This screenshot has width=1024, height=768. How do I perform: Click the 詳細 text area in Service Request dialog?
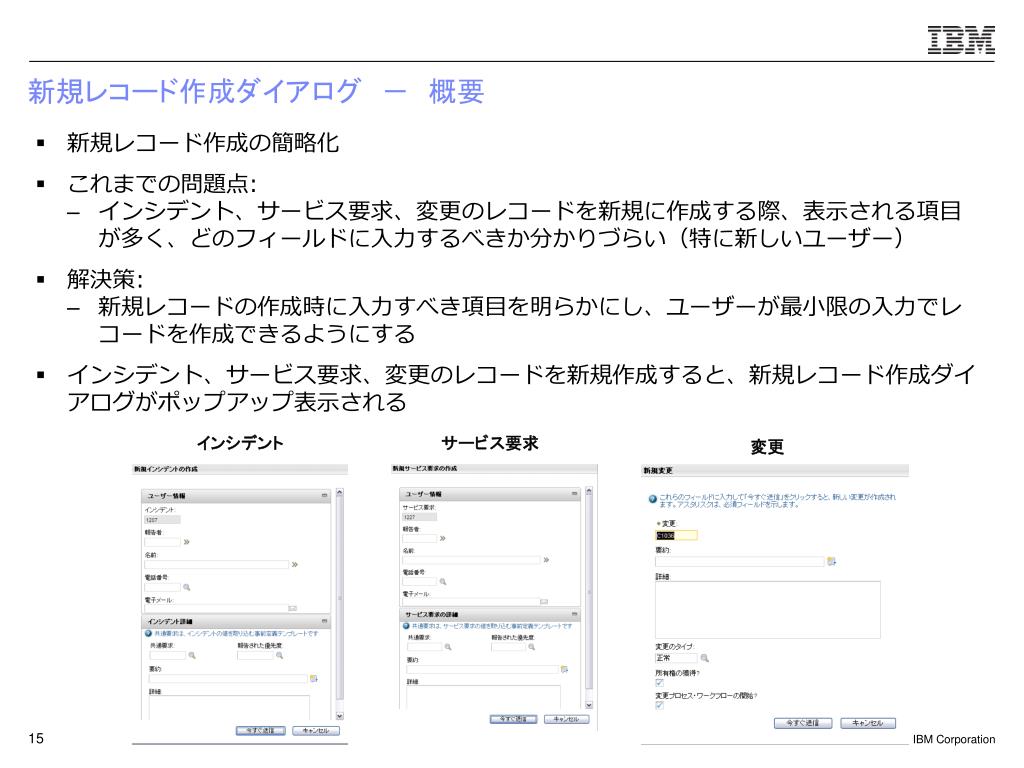click(x=483, y=696)
